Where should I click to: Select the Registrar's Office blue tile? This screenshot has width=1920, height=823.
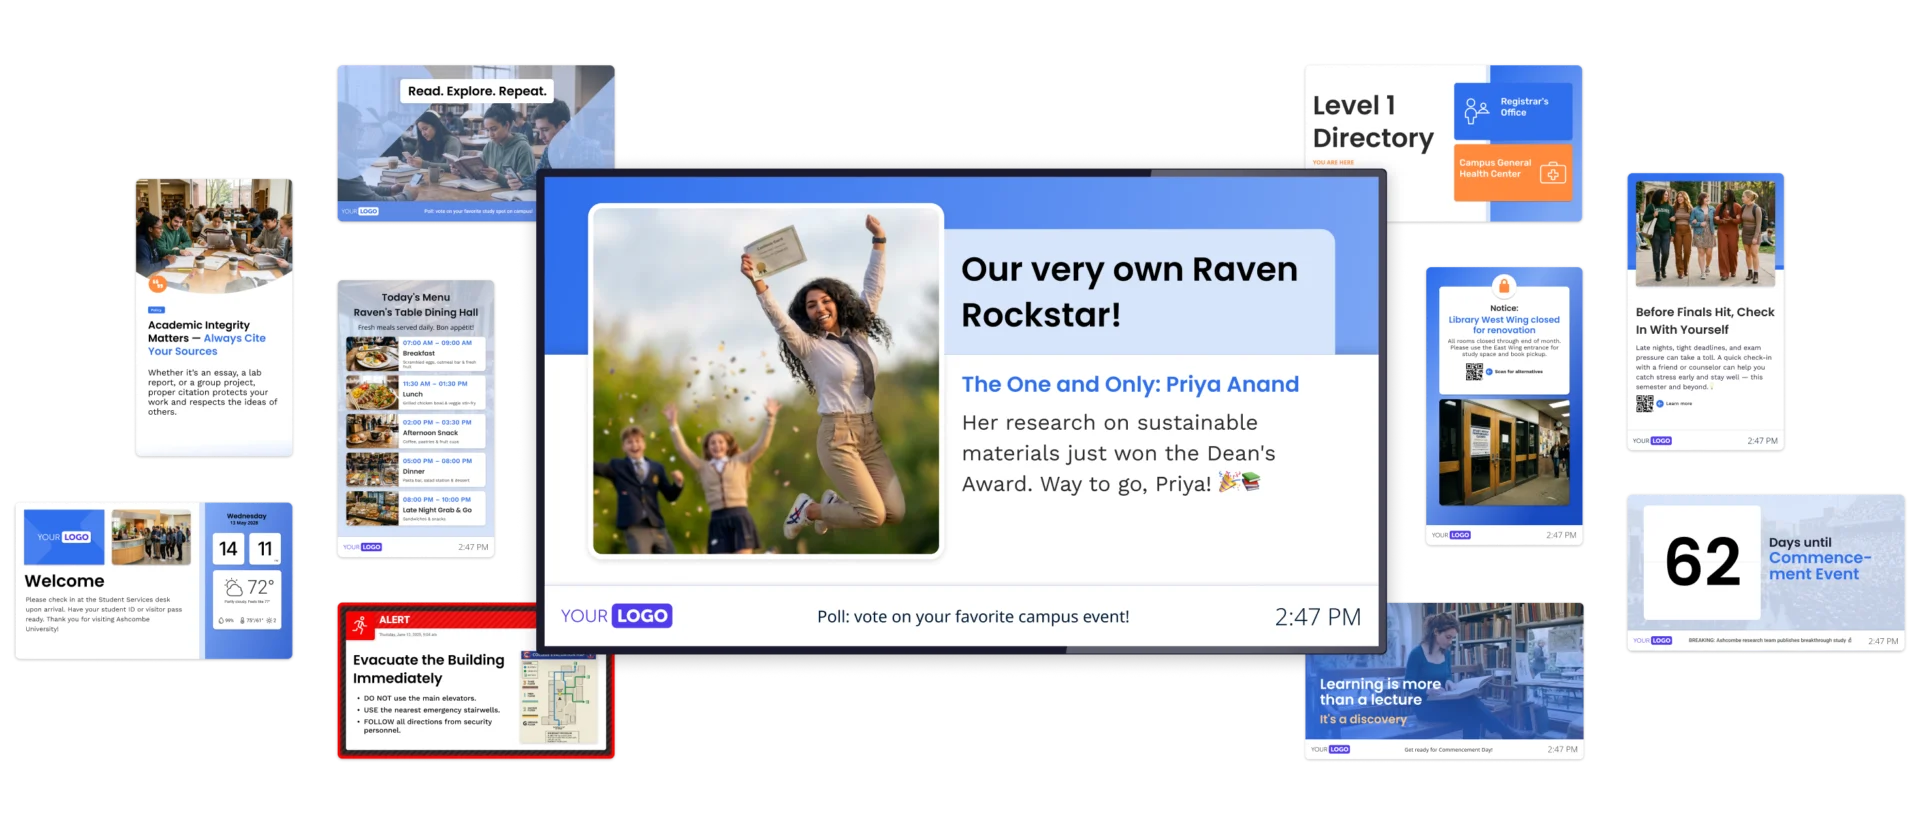pos(1513,111)
